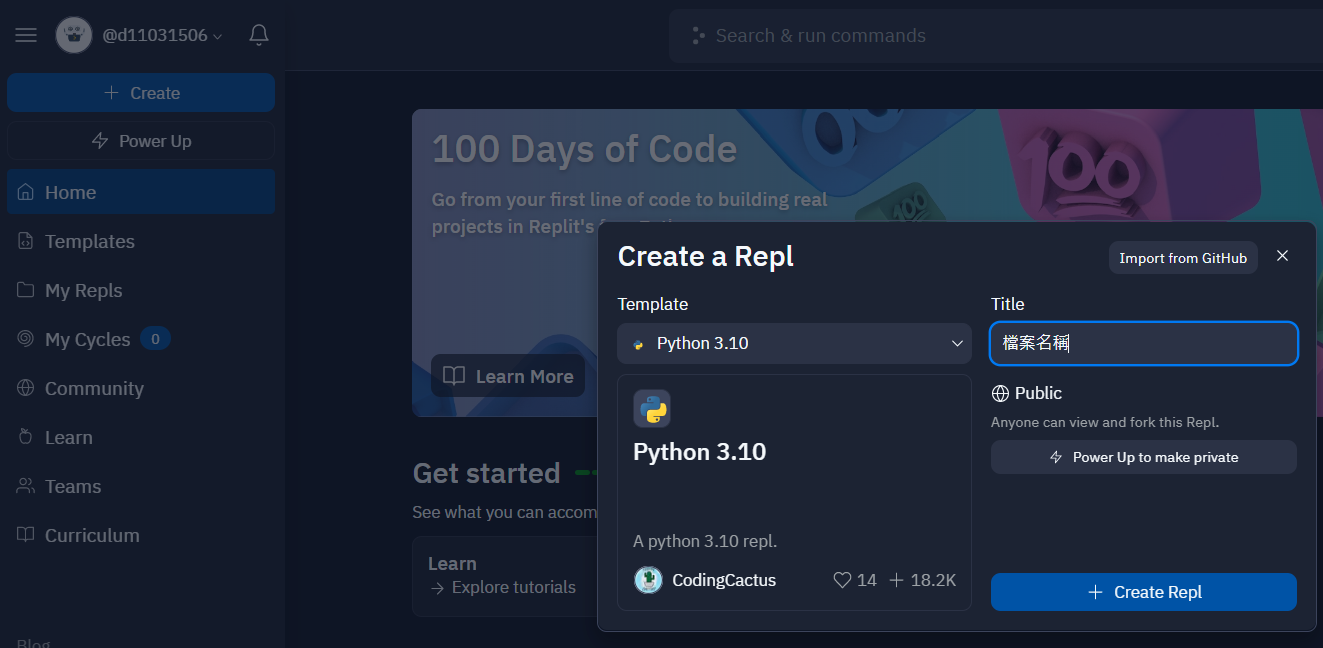Click the 'Anyone can view and fork this Repl.' text
The image size is (1323, 648).
pyautogui.click(x=1105, y=422)
